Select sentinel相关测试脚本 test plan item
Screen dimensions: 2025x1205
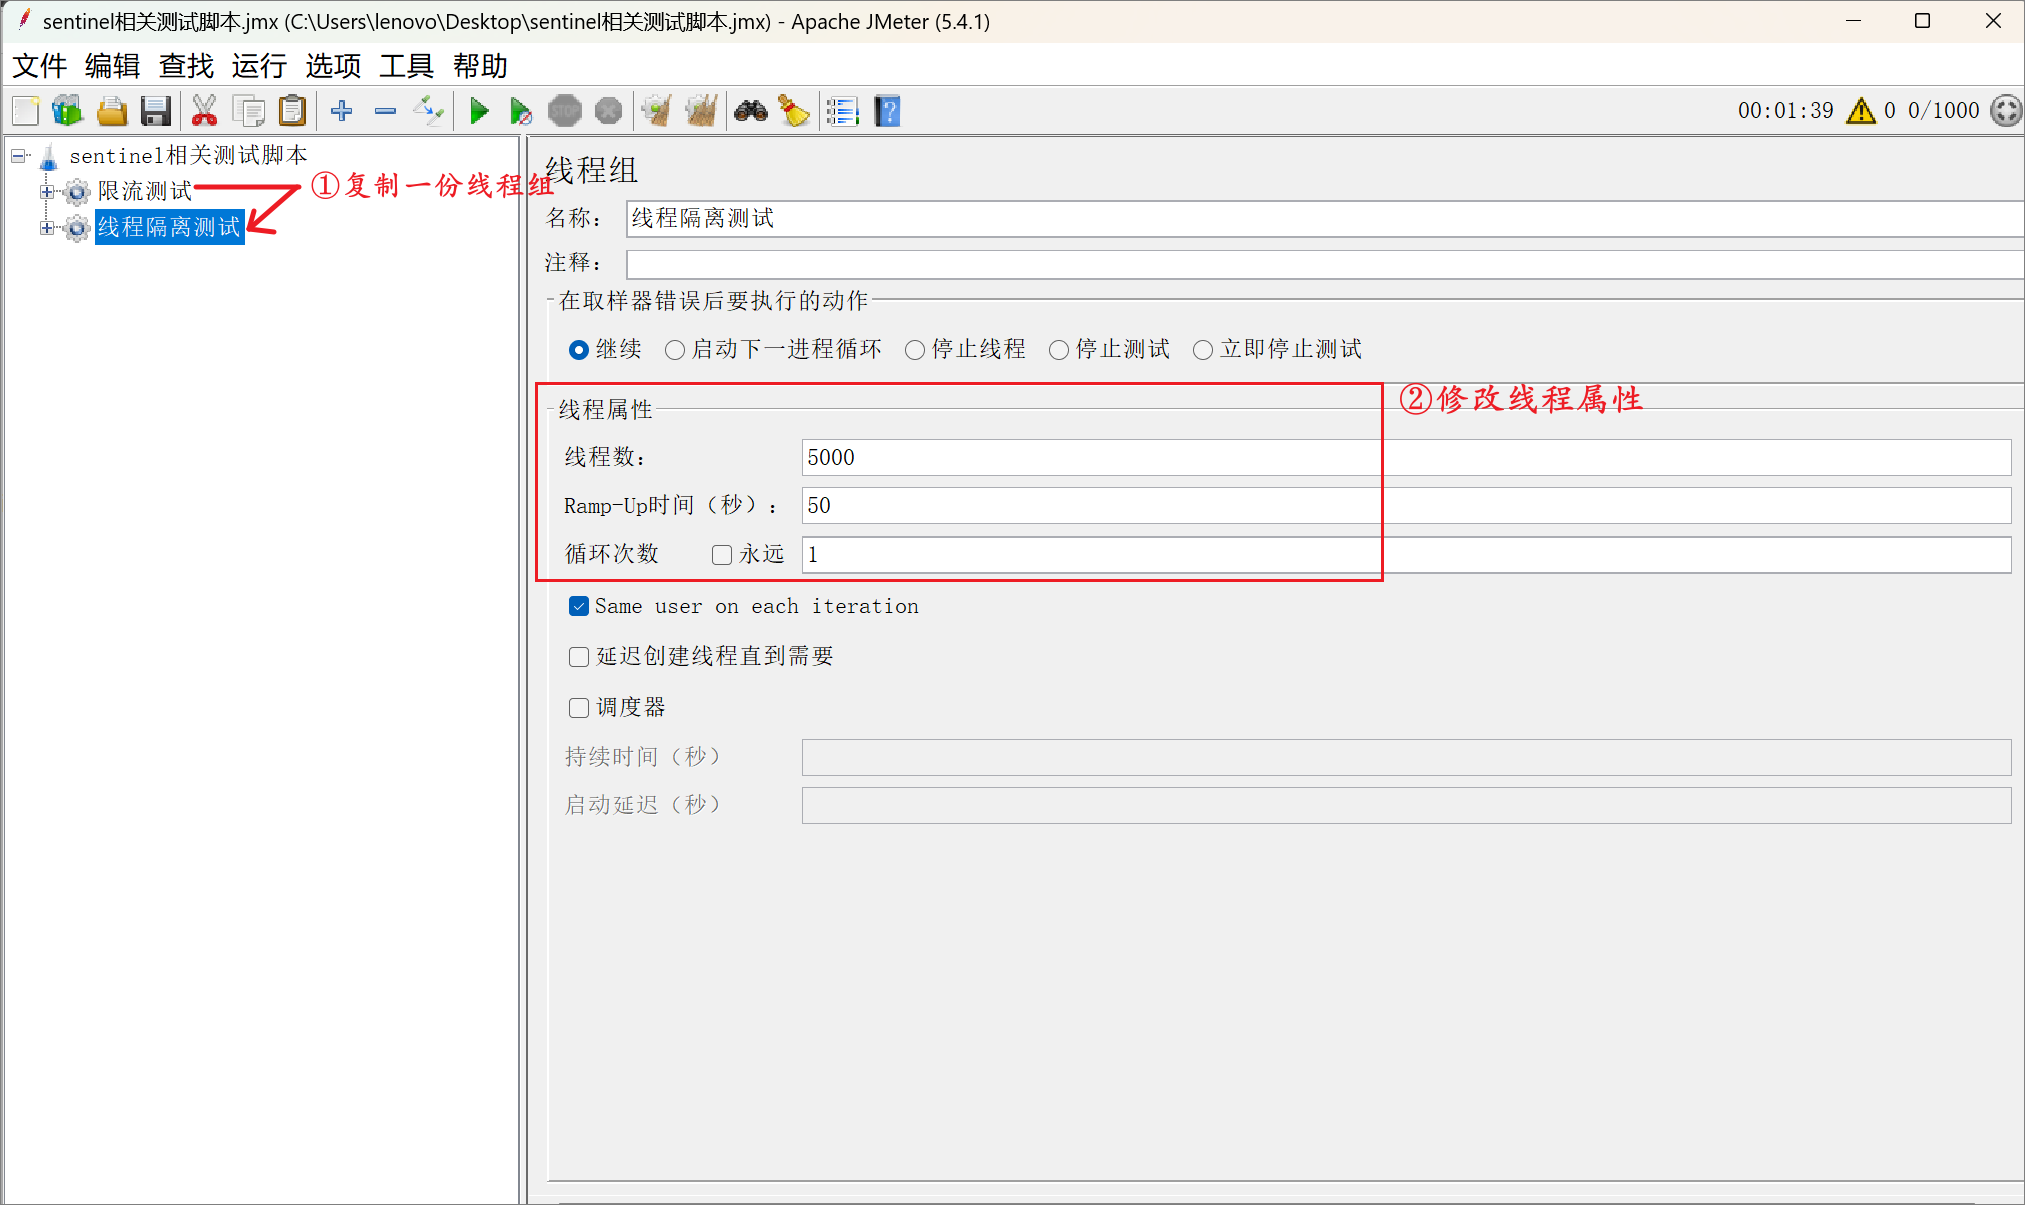(x=188, y=155)
